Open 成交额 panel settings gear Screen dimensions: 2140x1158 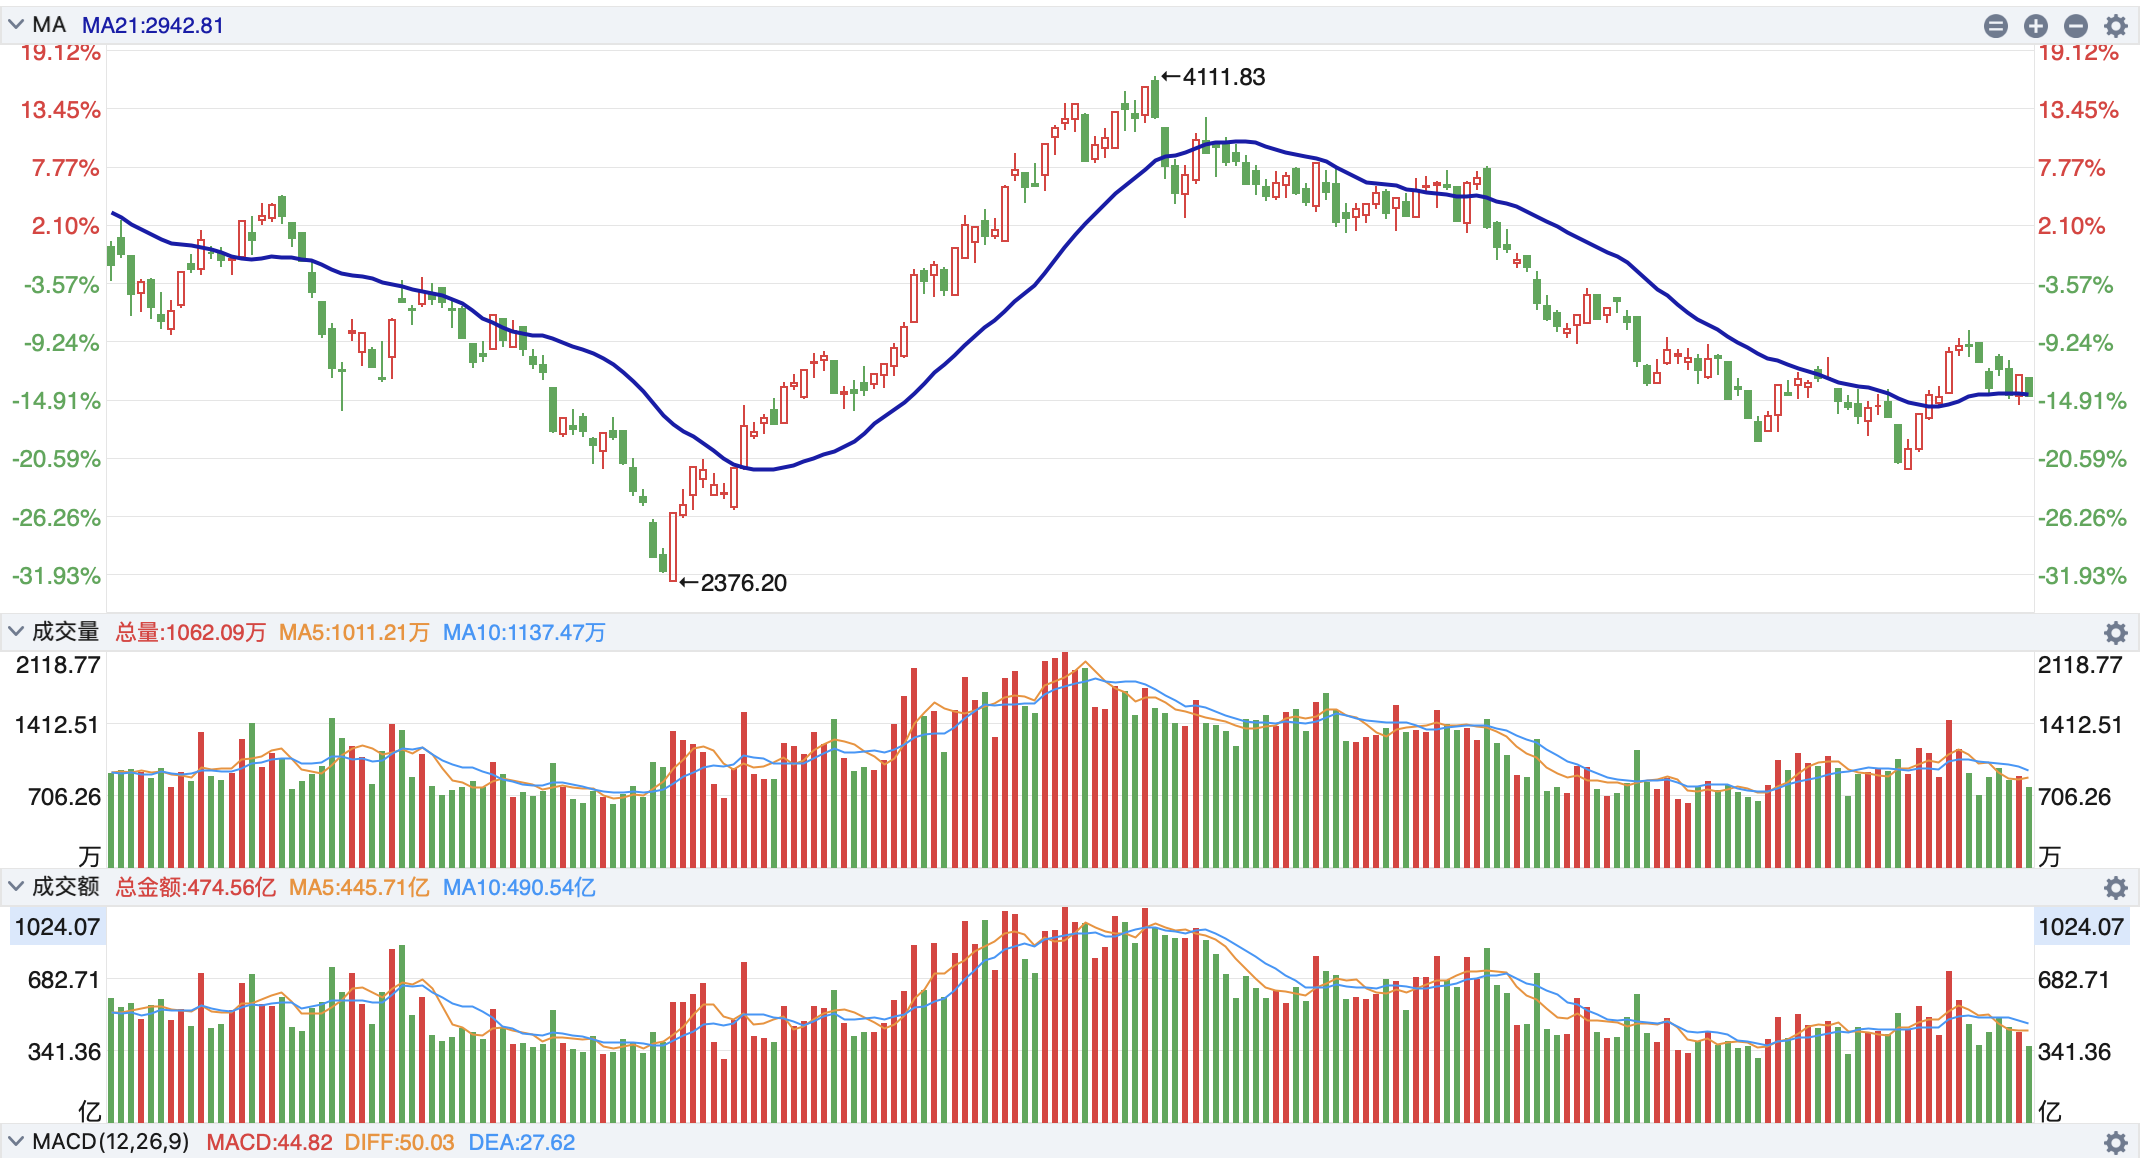tap(2115, 887)
